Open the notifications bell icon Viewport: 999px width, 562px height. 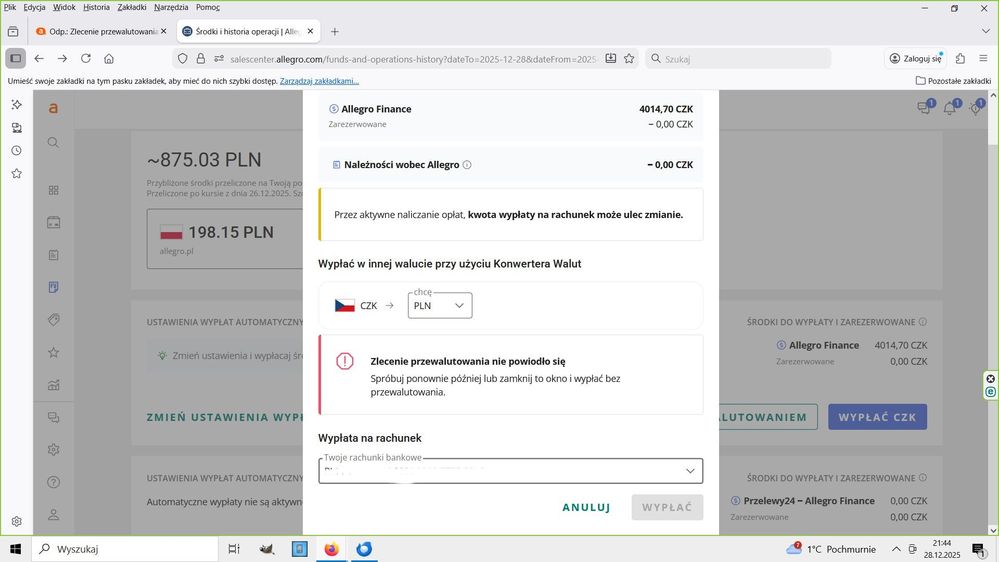pos(949,108)
